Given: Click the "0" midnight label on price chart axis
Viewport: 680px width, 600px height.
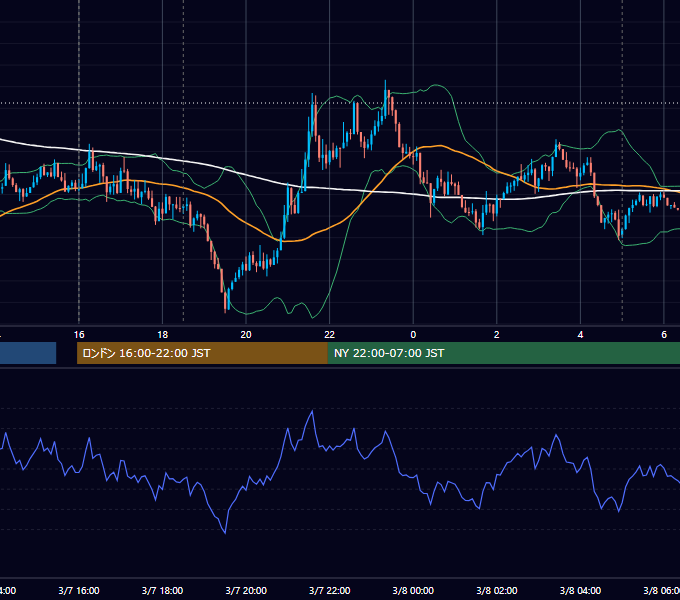Looking at the screenshot, I should pos(413,335).
